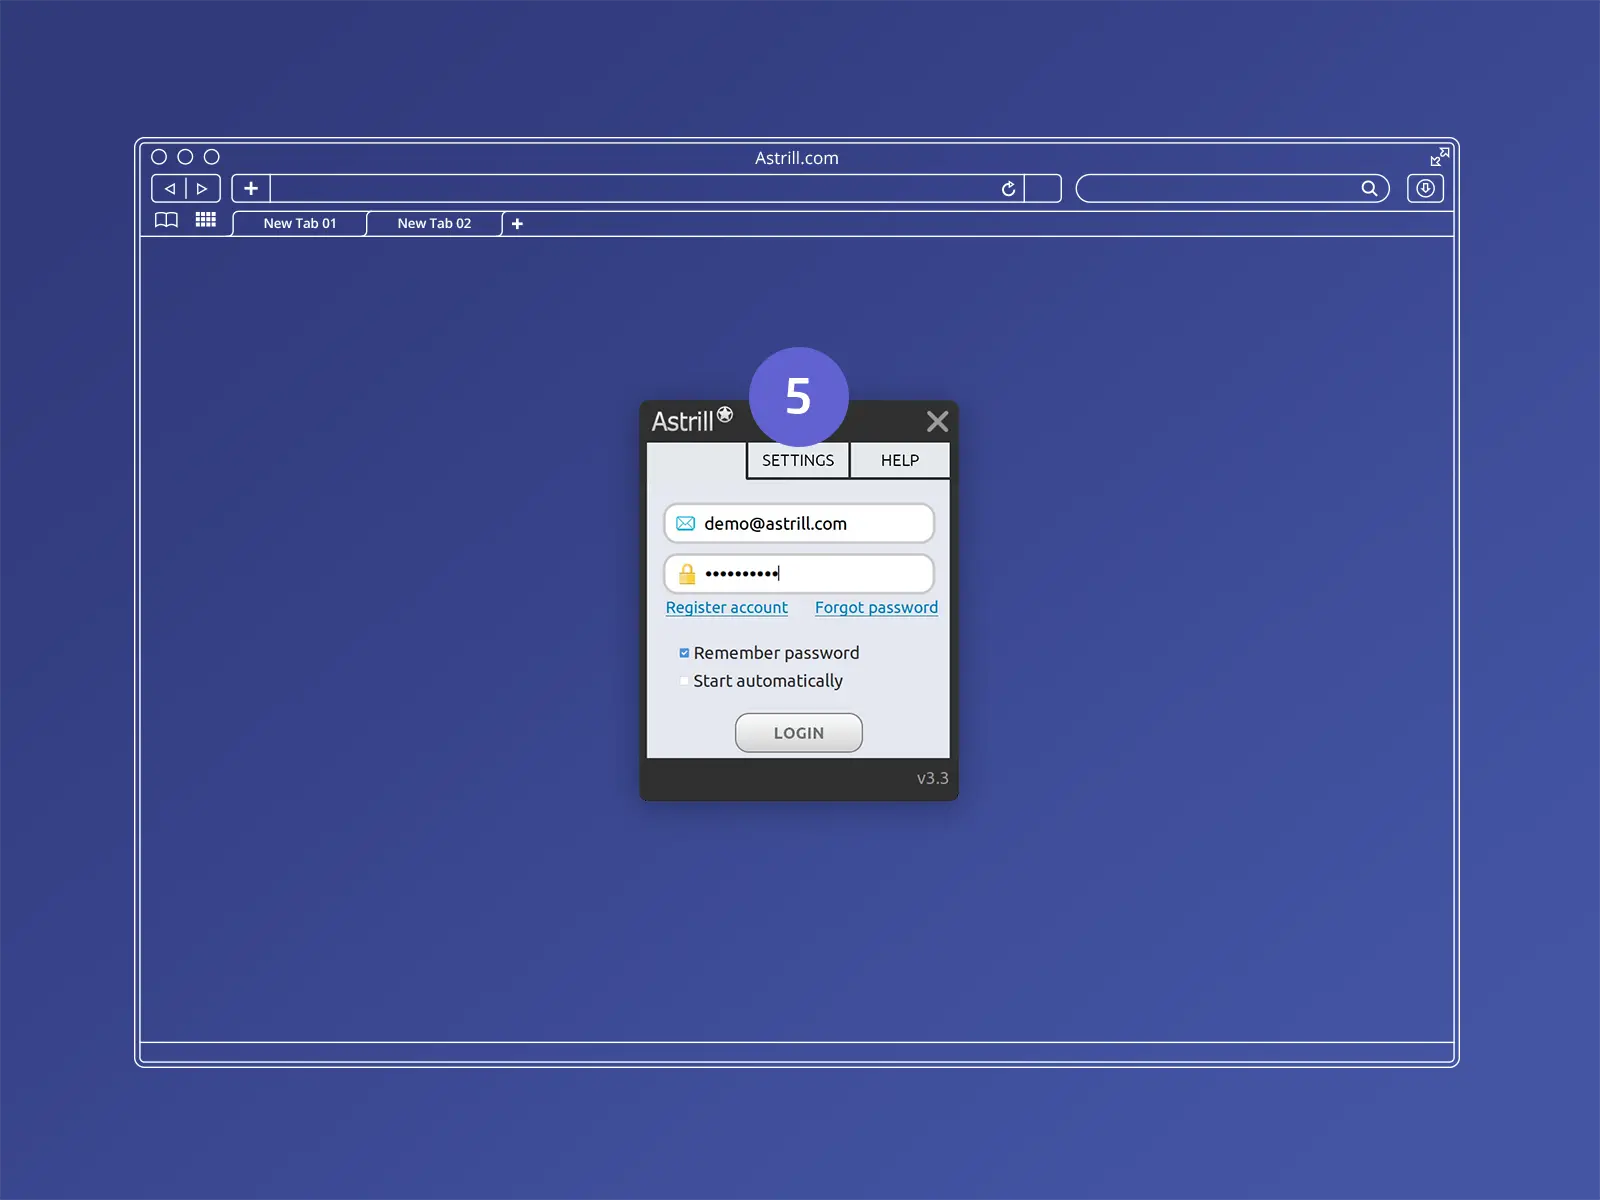Click the envelope icon in email field
The height and width of the screenshot is (1200, 1600).
685,523
